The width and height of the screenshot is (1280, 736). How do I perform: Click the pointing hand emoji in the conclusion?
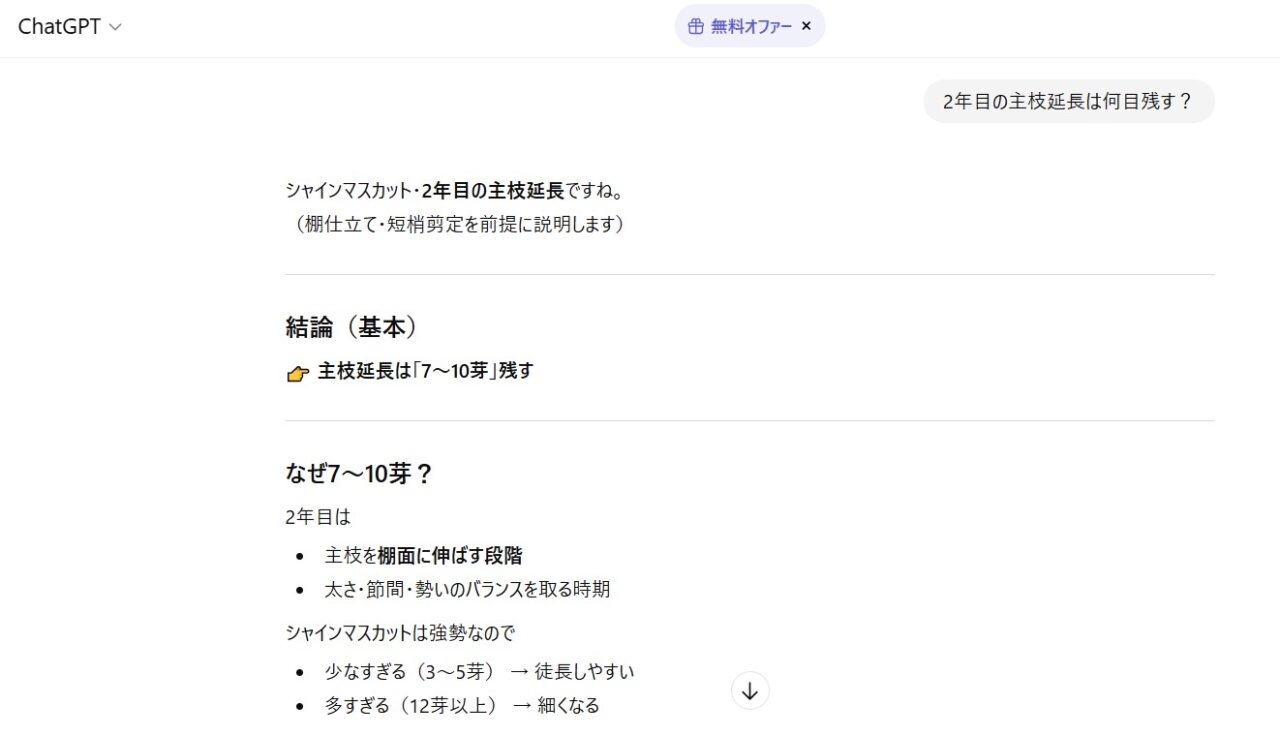[x=297, y=373]
